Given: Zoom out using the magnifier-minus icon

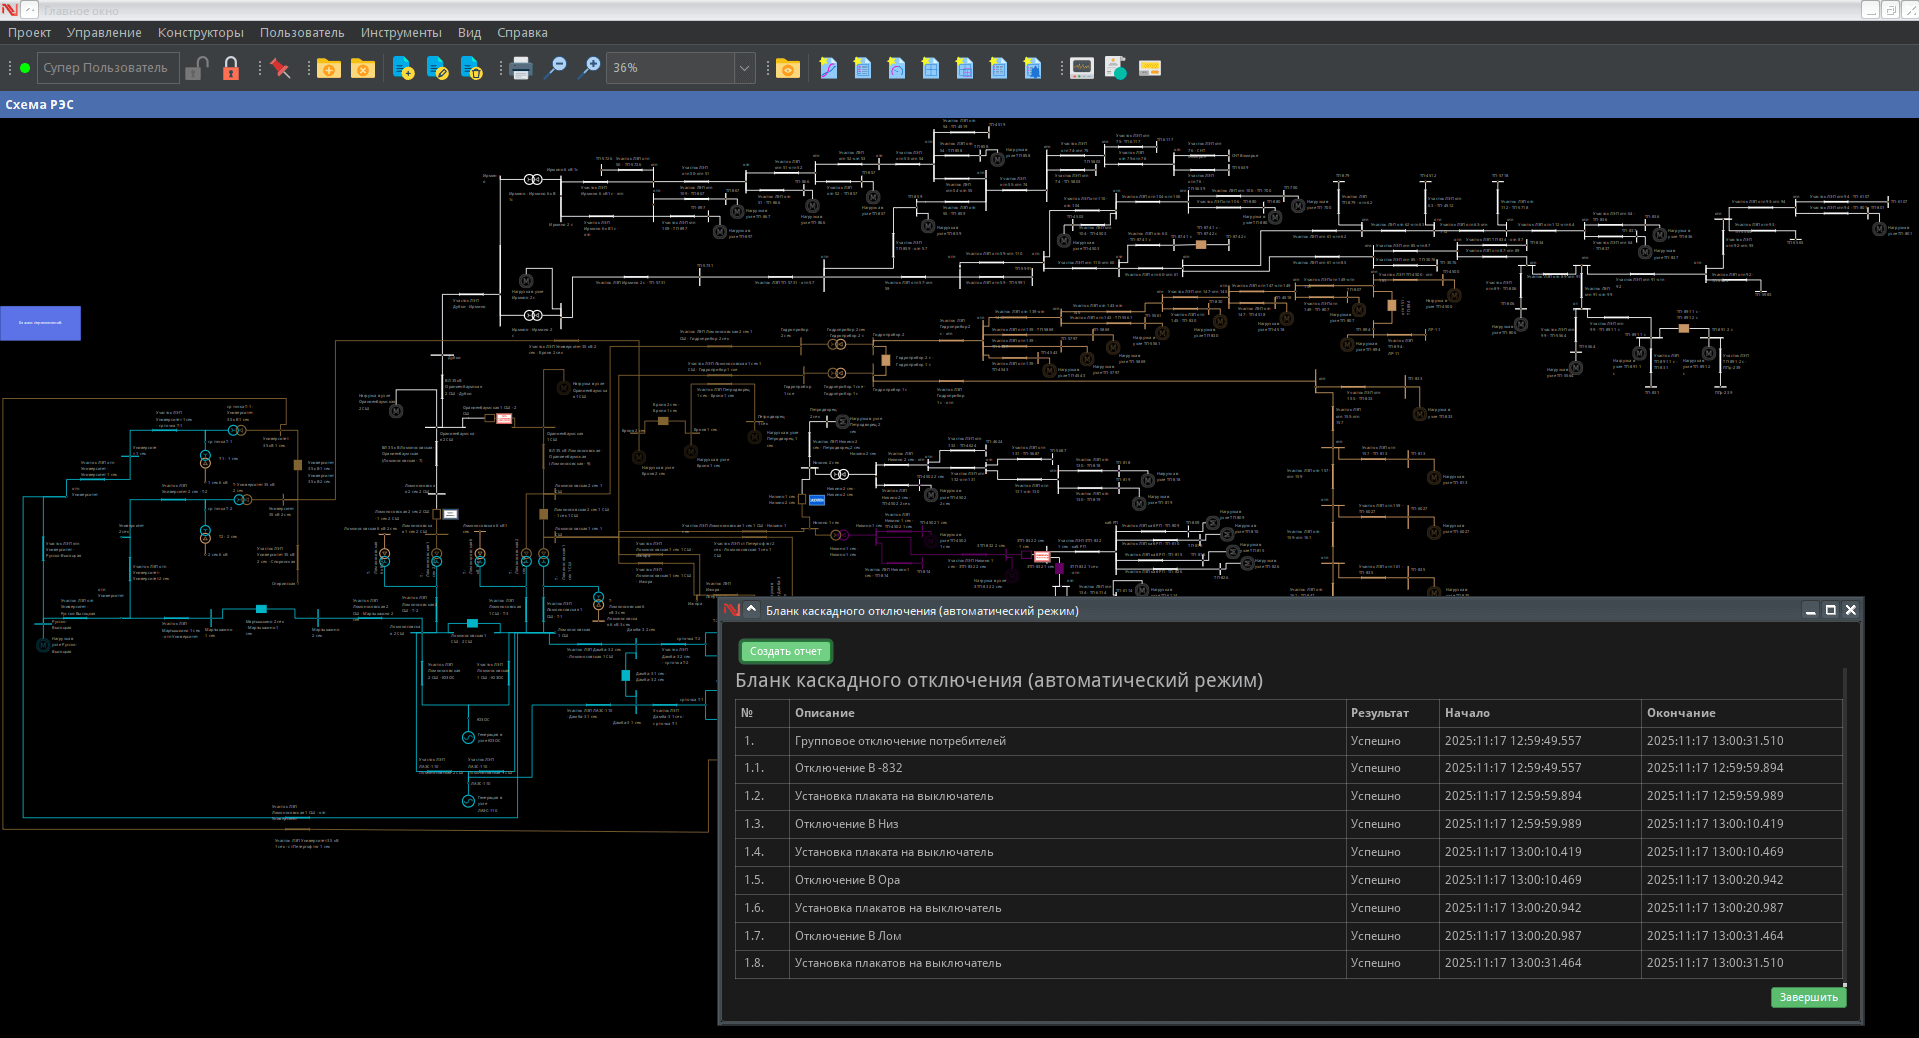Looking at the screenshot, I should [556, 68].
